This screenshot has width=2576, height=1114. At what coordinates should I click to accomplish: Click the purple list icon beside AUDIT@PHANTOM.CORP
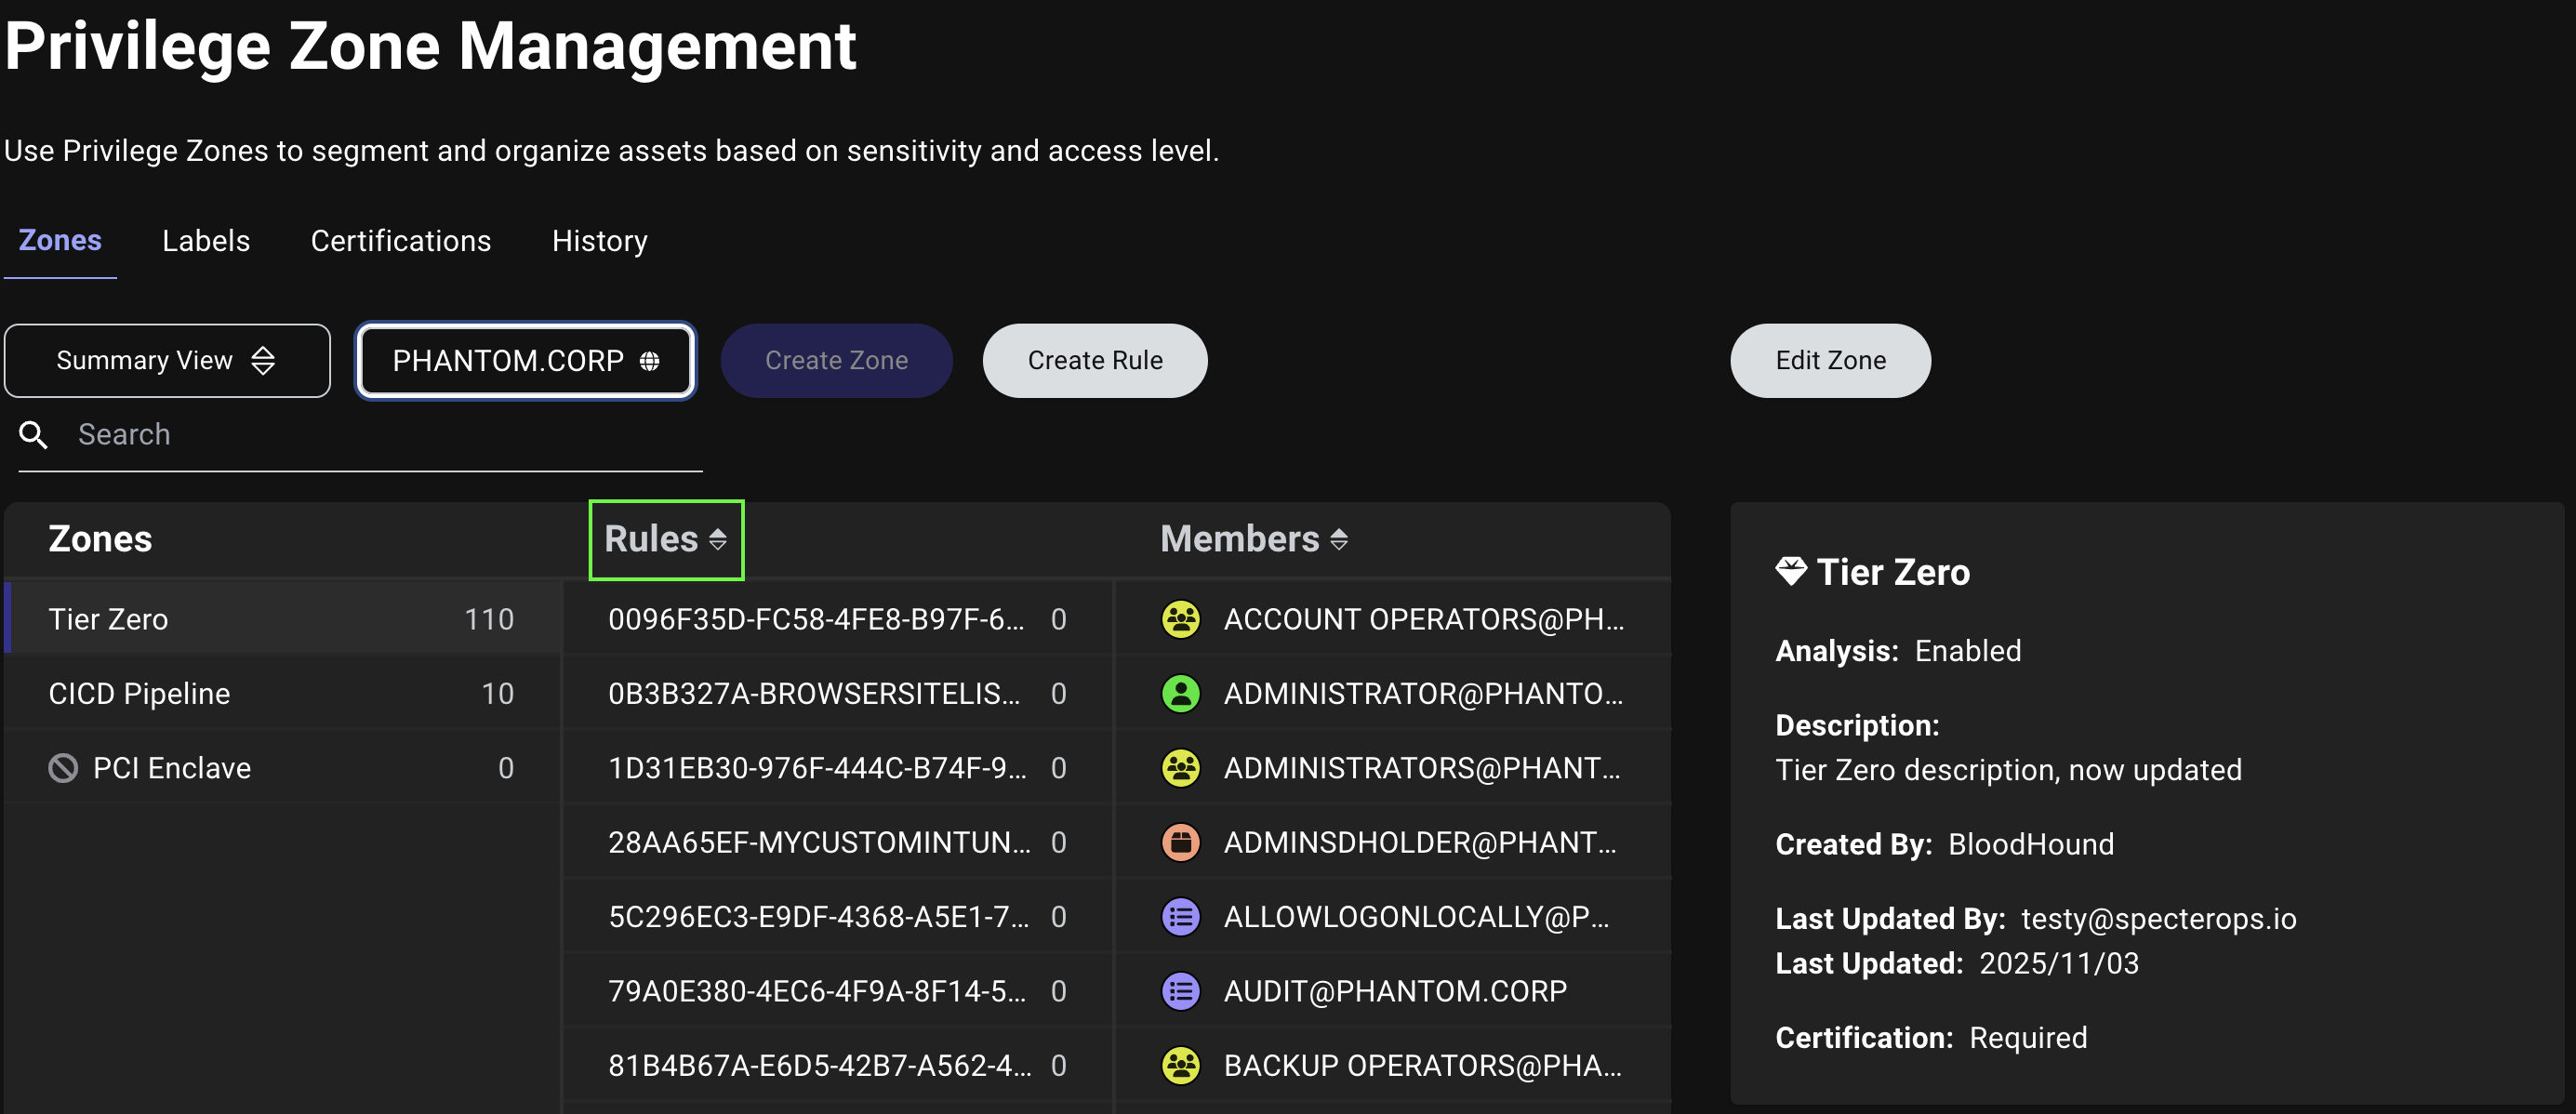(1181, 990)
